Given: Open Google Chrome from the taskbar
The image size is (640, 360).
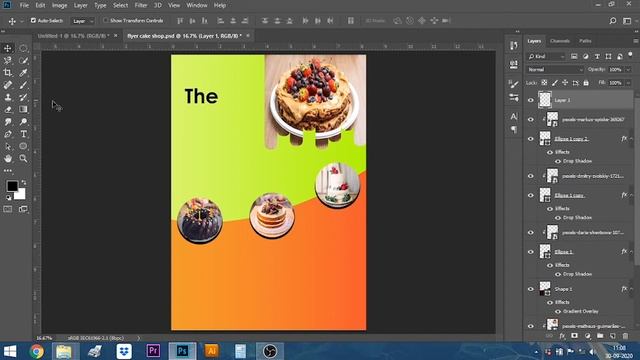Looking at the screenshot, I should [36, 351].
